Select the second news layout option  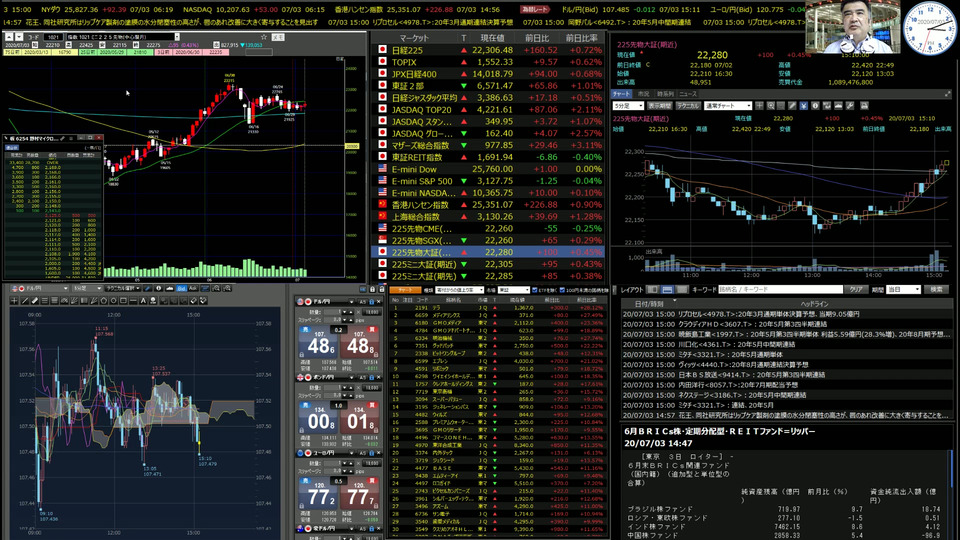[667, 289]
